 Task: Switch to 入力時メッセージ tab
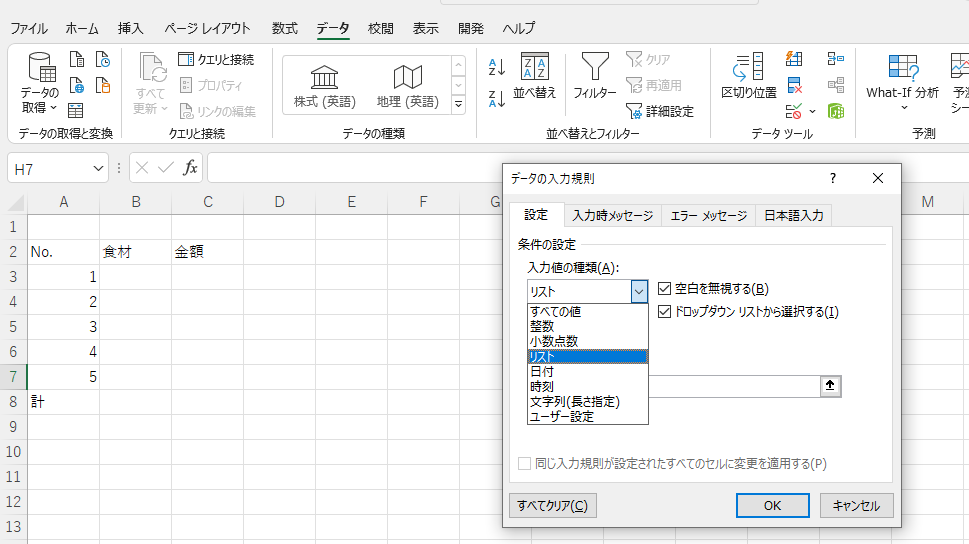612,215
